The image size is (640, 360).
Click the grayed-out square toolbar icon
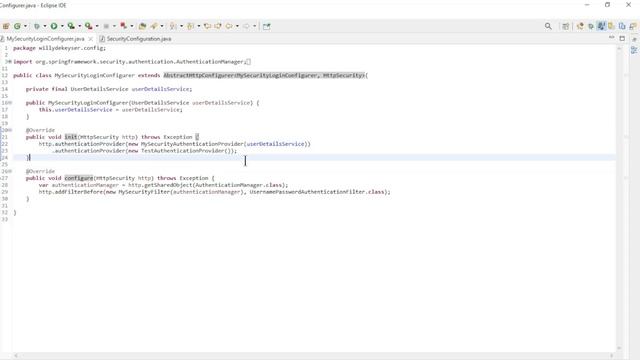tap(106, 26)
